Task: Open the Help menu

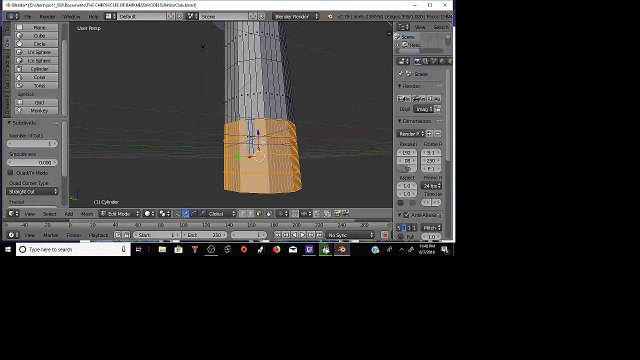Action: pyautogui.click(x=93, y=16)
